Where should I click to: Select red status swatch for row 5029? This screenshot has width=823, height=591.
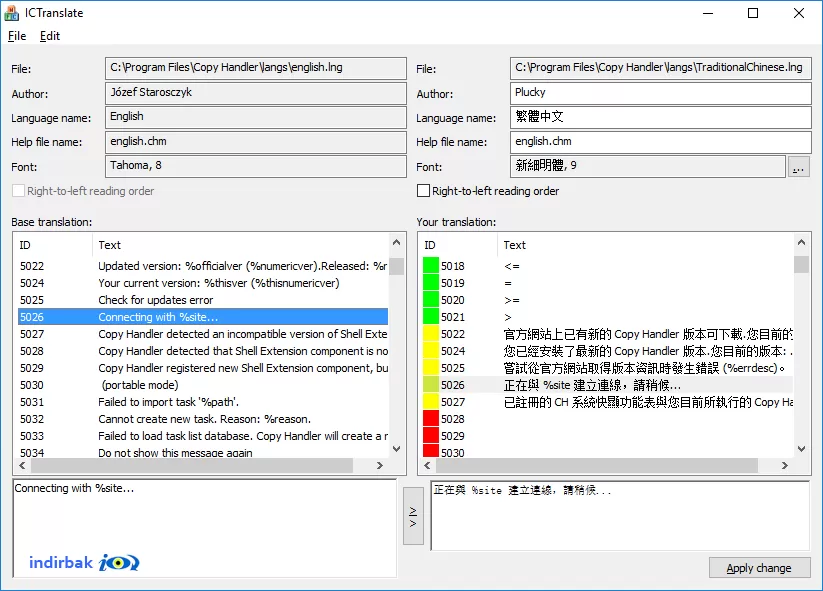[431, 436]
